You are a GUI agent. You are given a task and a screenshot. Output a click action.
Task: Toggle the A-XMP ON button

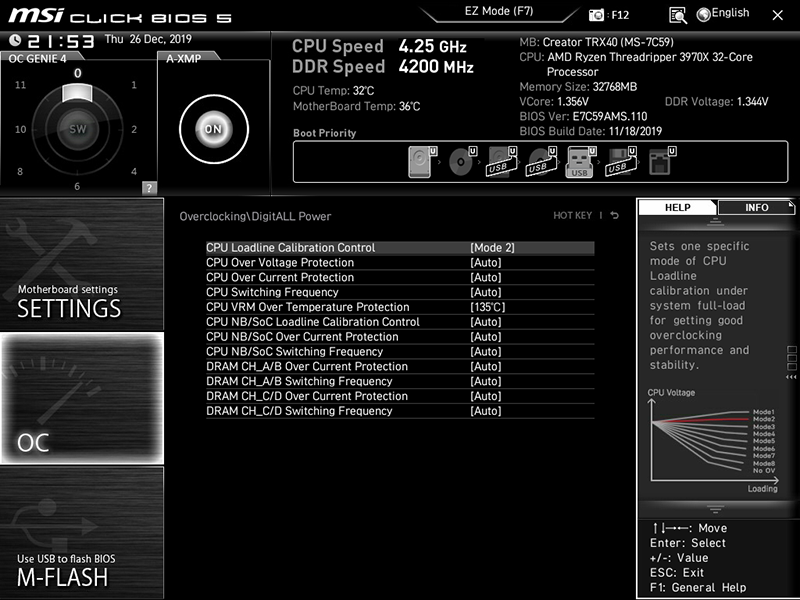tap(214, 129)
